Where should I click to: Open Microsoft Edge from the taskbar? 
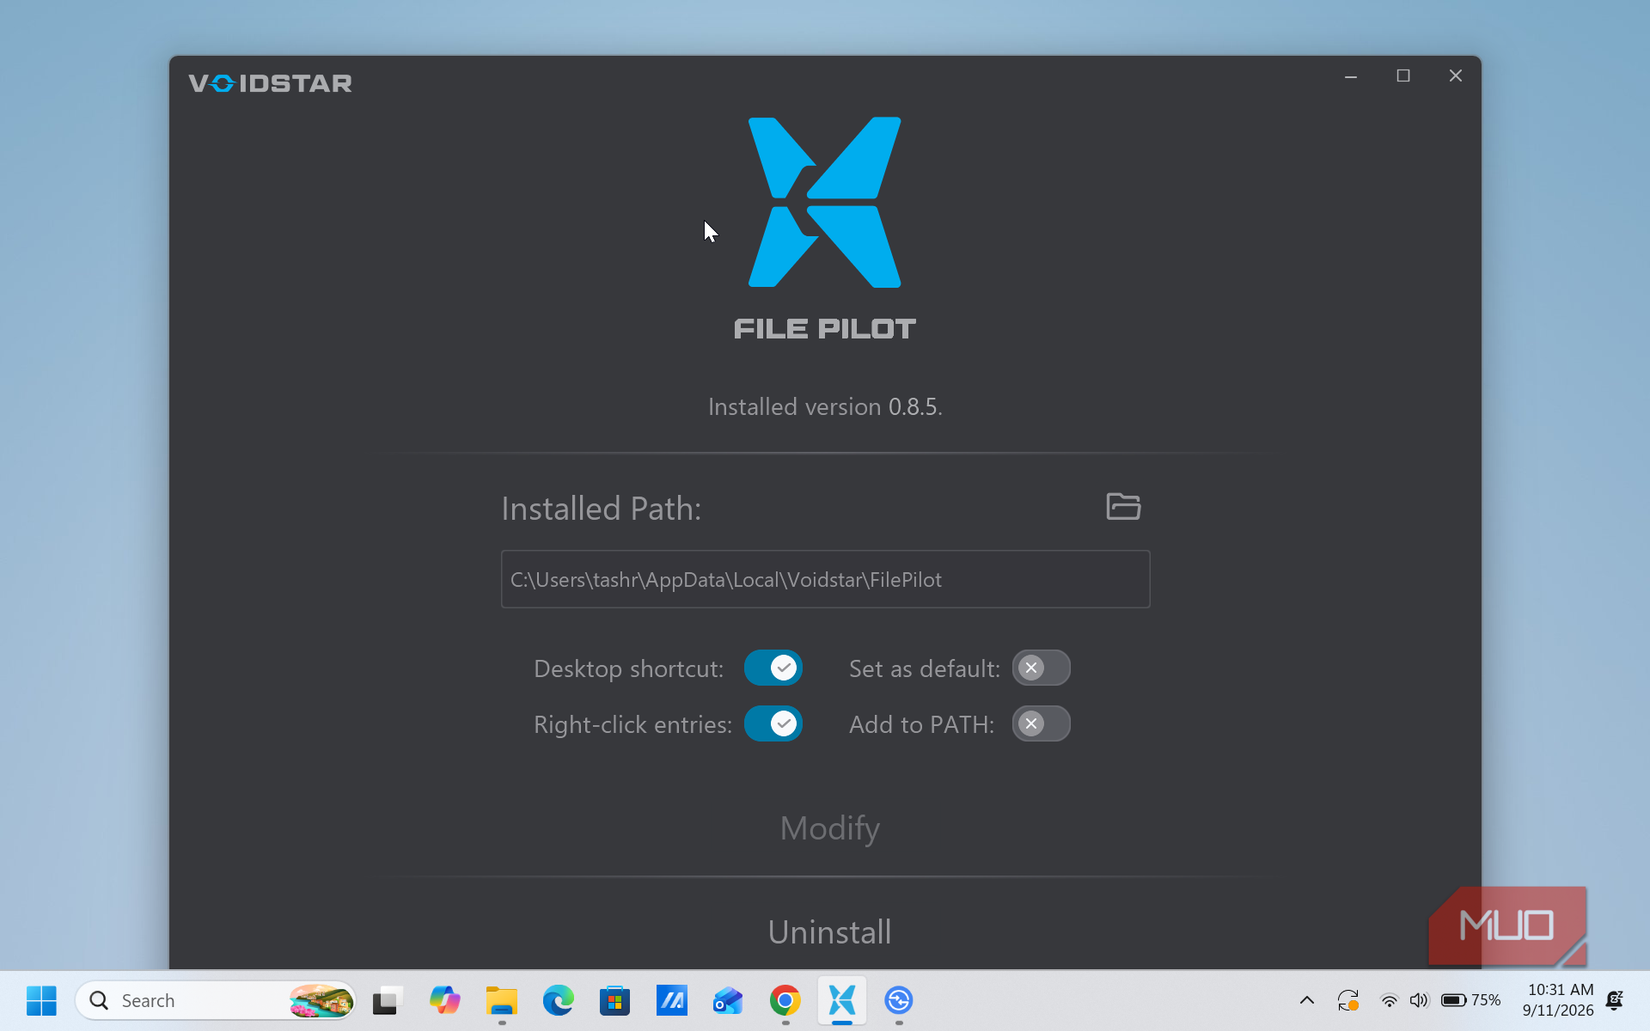click(x=558, y=1000)
